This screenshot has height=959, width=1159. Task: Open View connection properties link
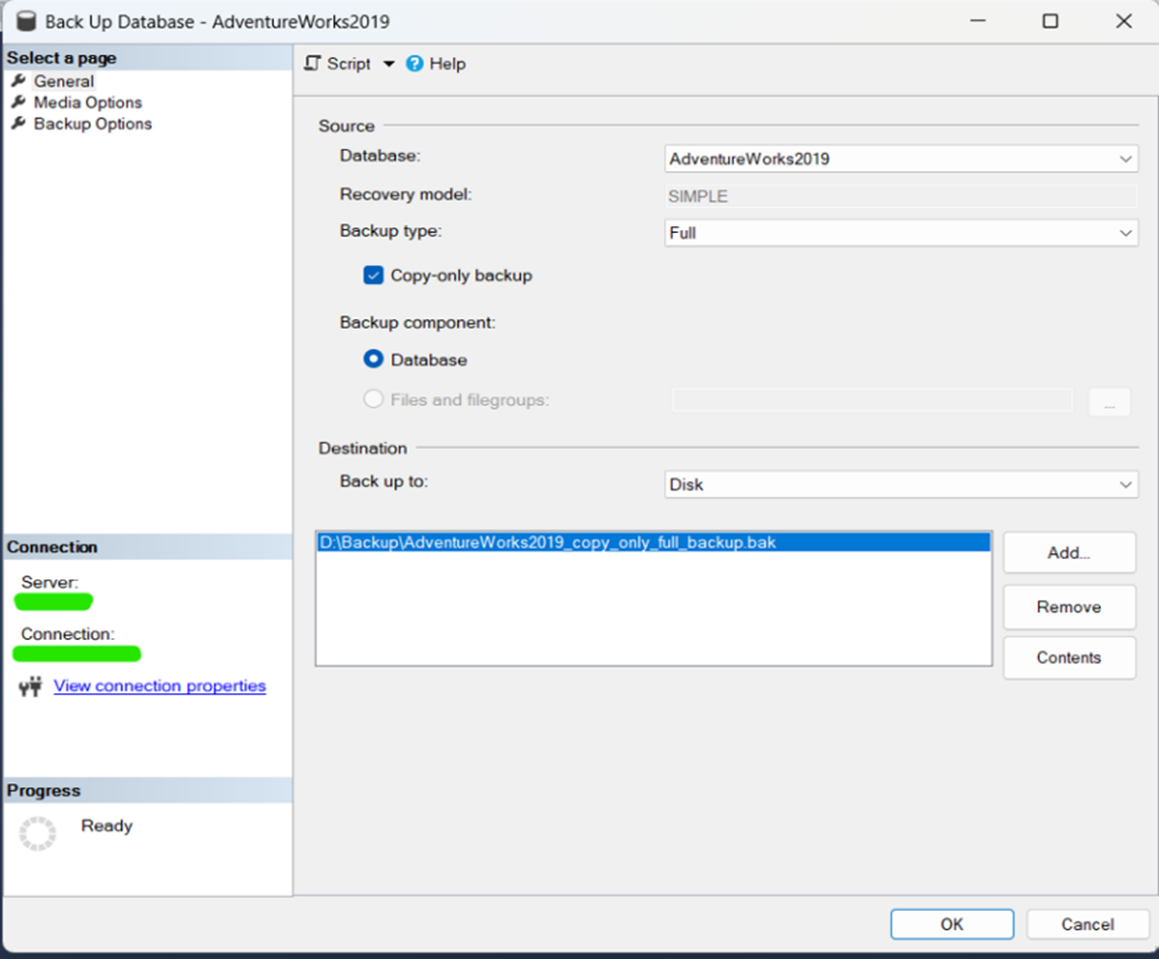[160, 686]
